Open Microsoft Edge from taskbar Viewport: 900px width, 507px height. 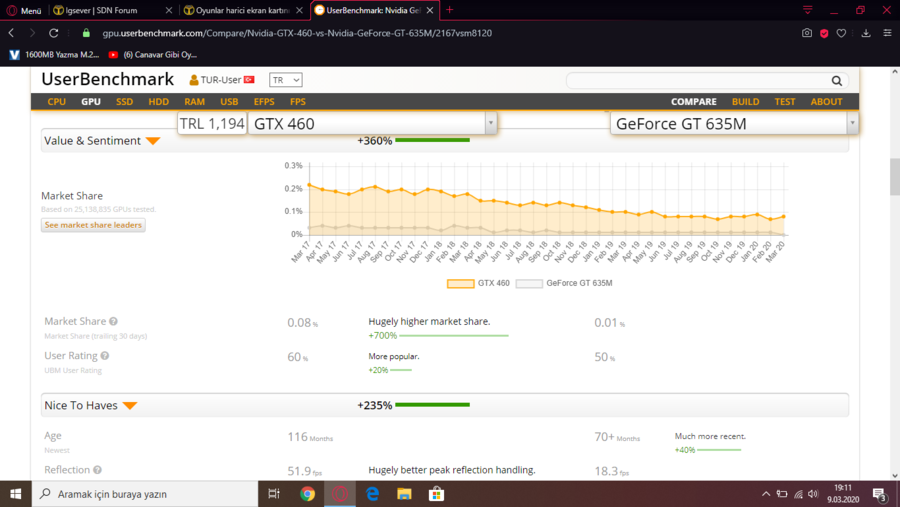point(372,494)
